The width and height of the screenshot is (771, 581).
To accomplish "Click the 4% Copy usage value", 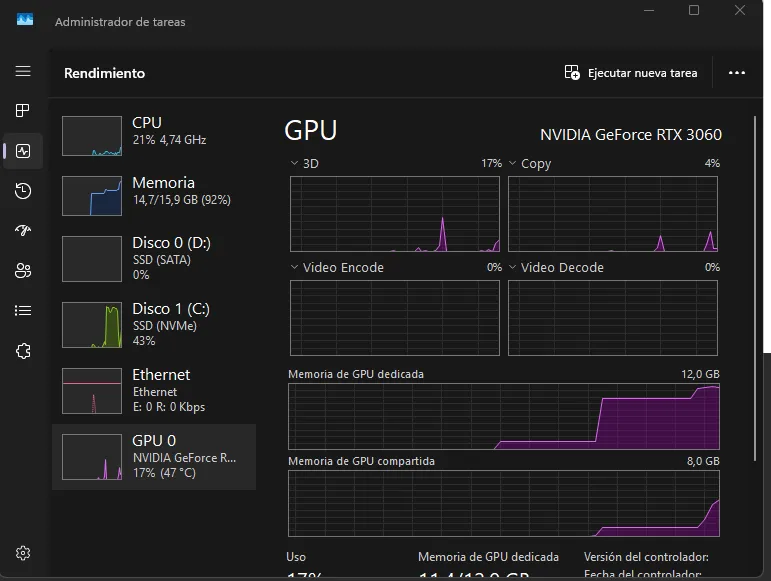I will click(x=712, y=163).
